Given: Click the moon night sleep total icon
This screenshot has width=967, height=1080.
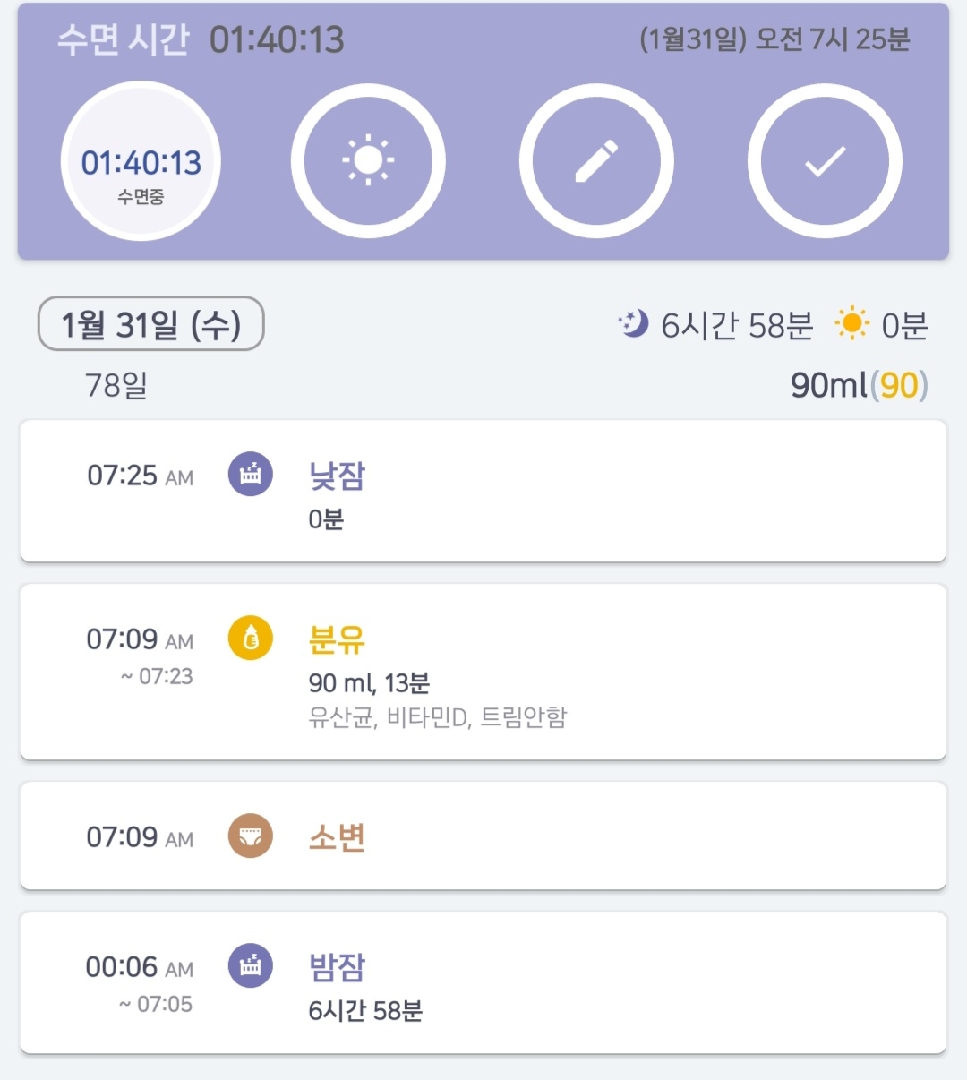Looking at the screenshot, I should [632, 324].
